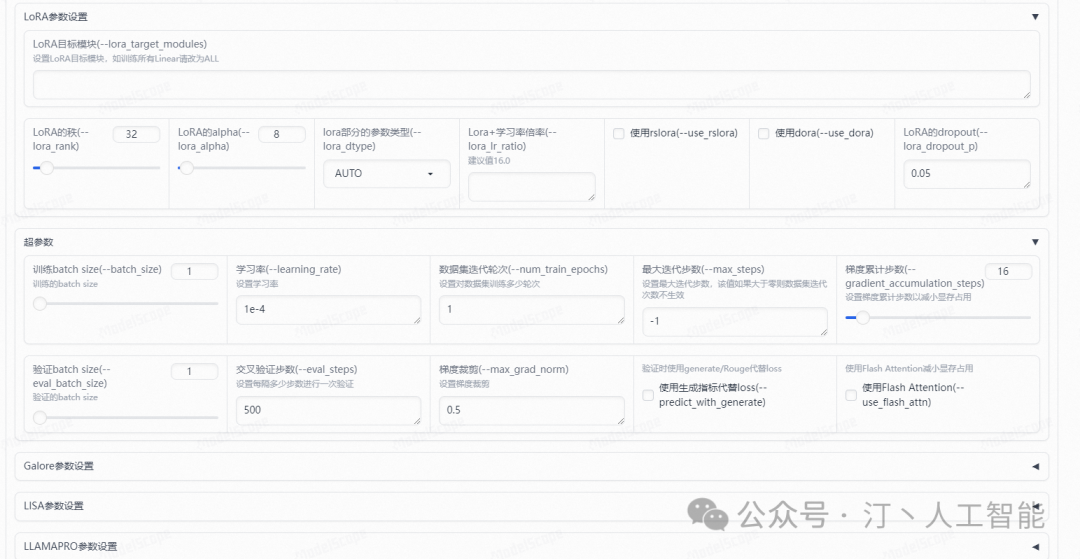
Task: Click the lora_lr_ratio input field
Action: pos(532,187)
